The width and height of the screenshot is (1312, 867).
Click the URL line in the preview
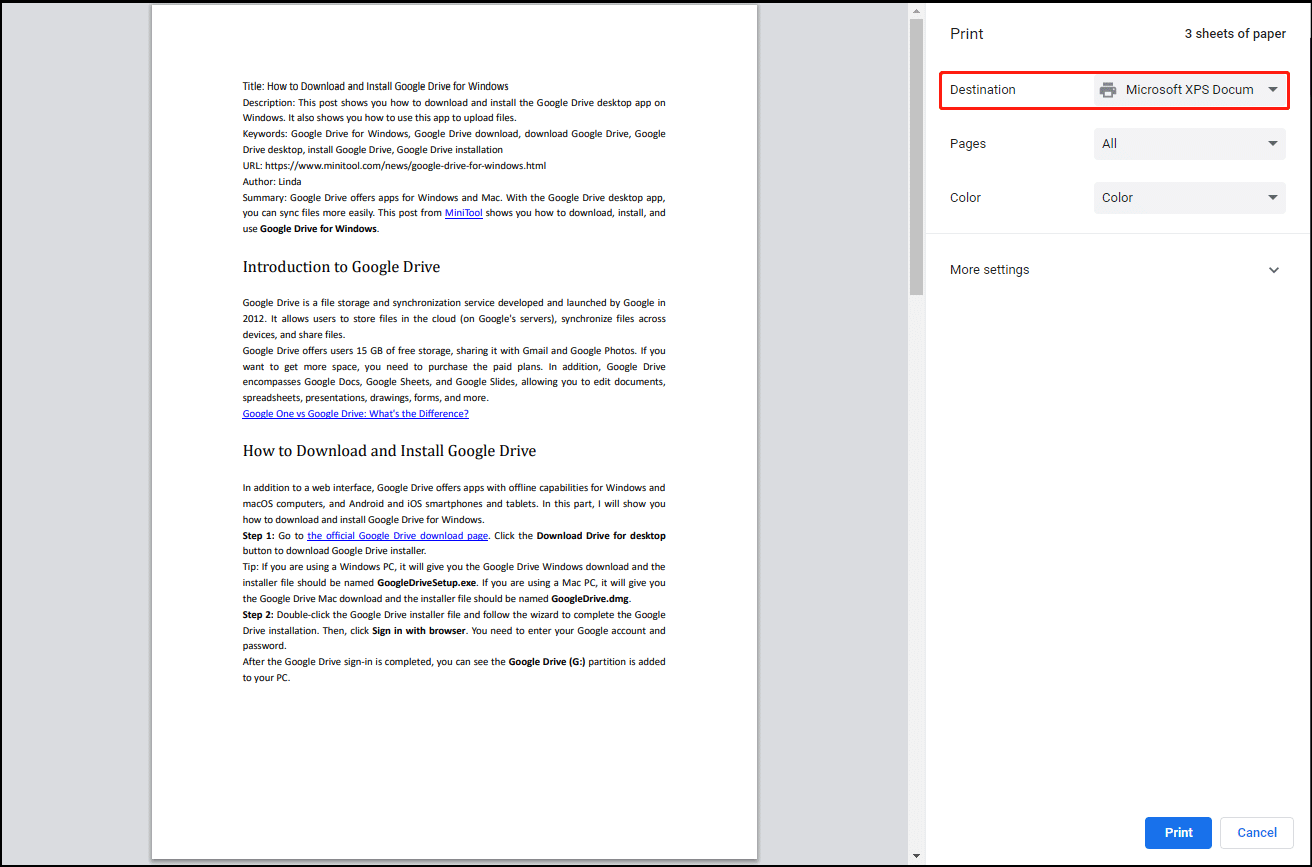coord(394,166)
